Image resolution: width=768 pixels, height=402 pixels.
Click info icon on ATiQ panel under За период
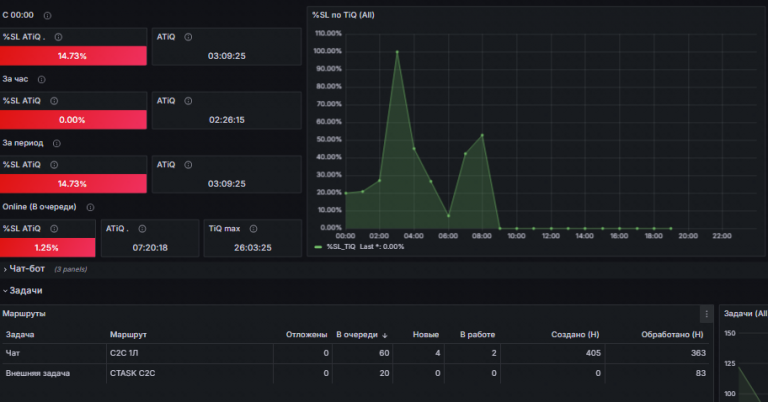[188, 165]
